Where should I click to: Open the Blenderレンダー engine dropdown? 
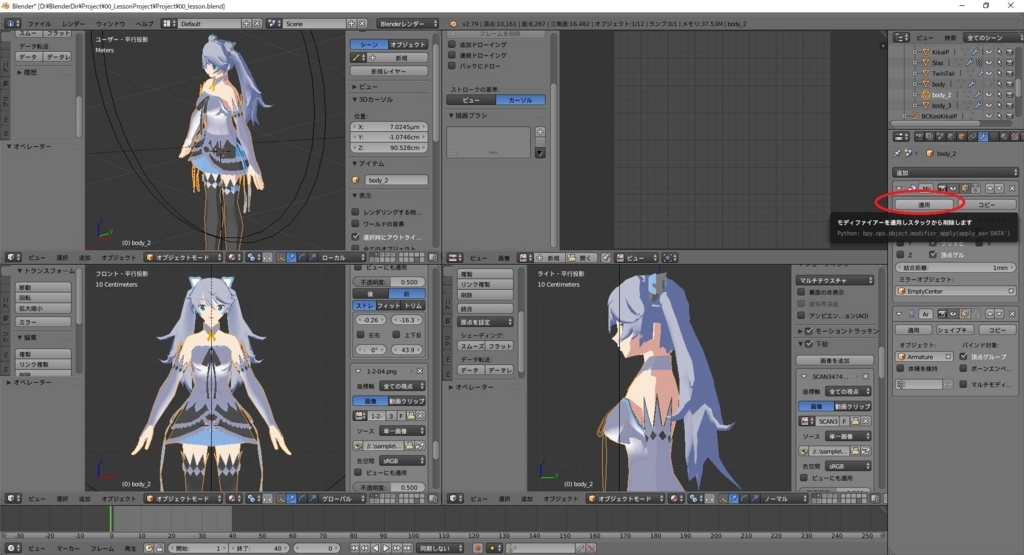(408, 24)
